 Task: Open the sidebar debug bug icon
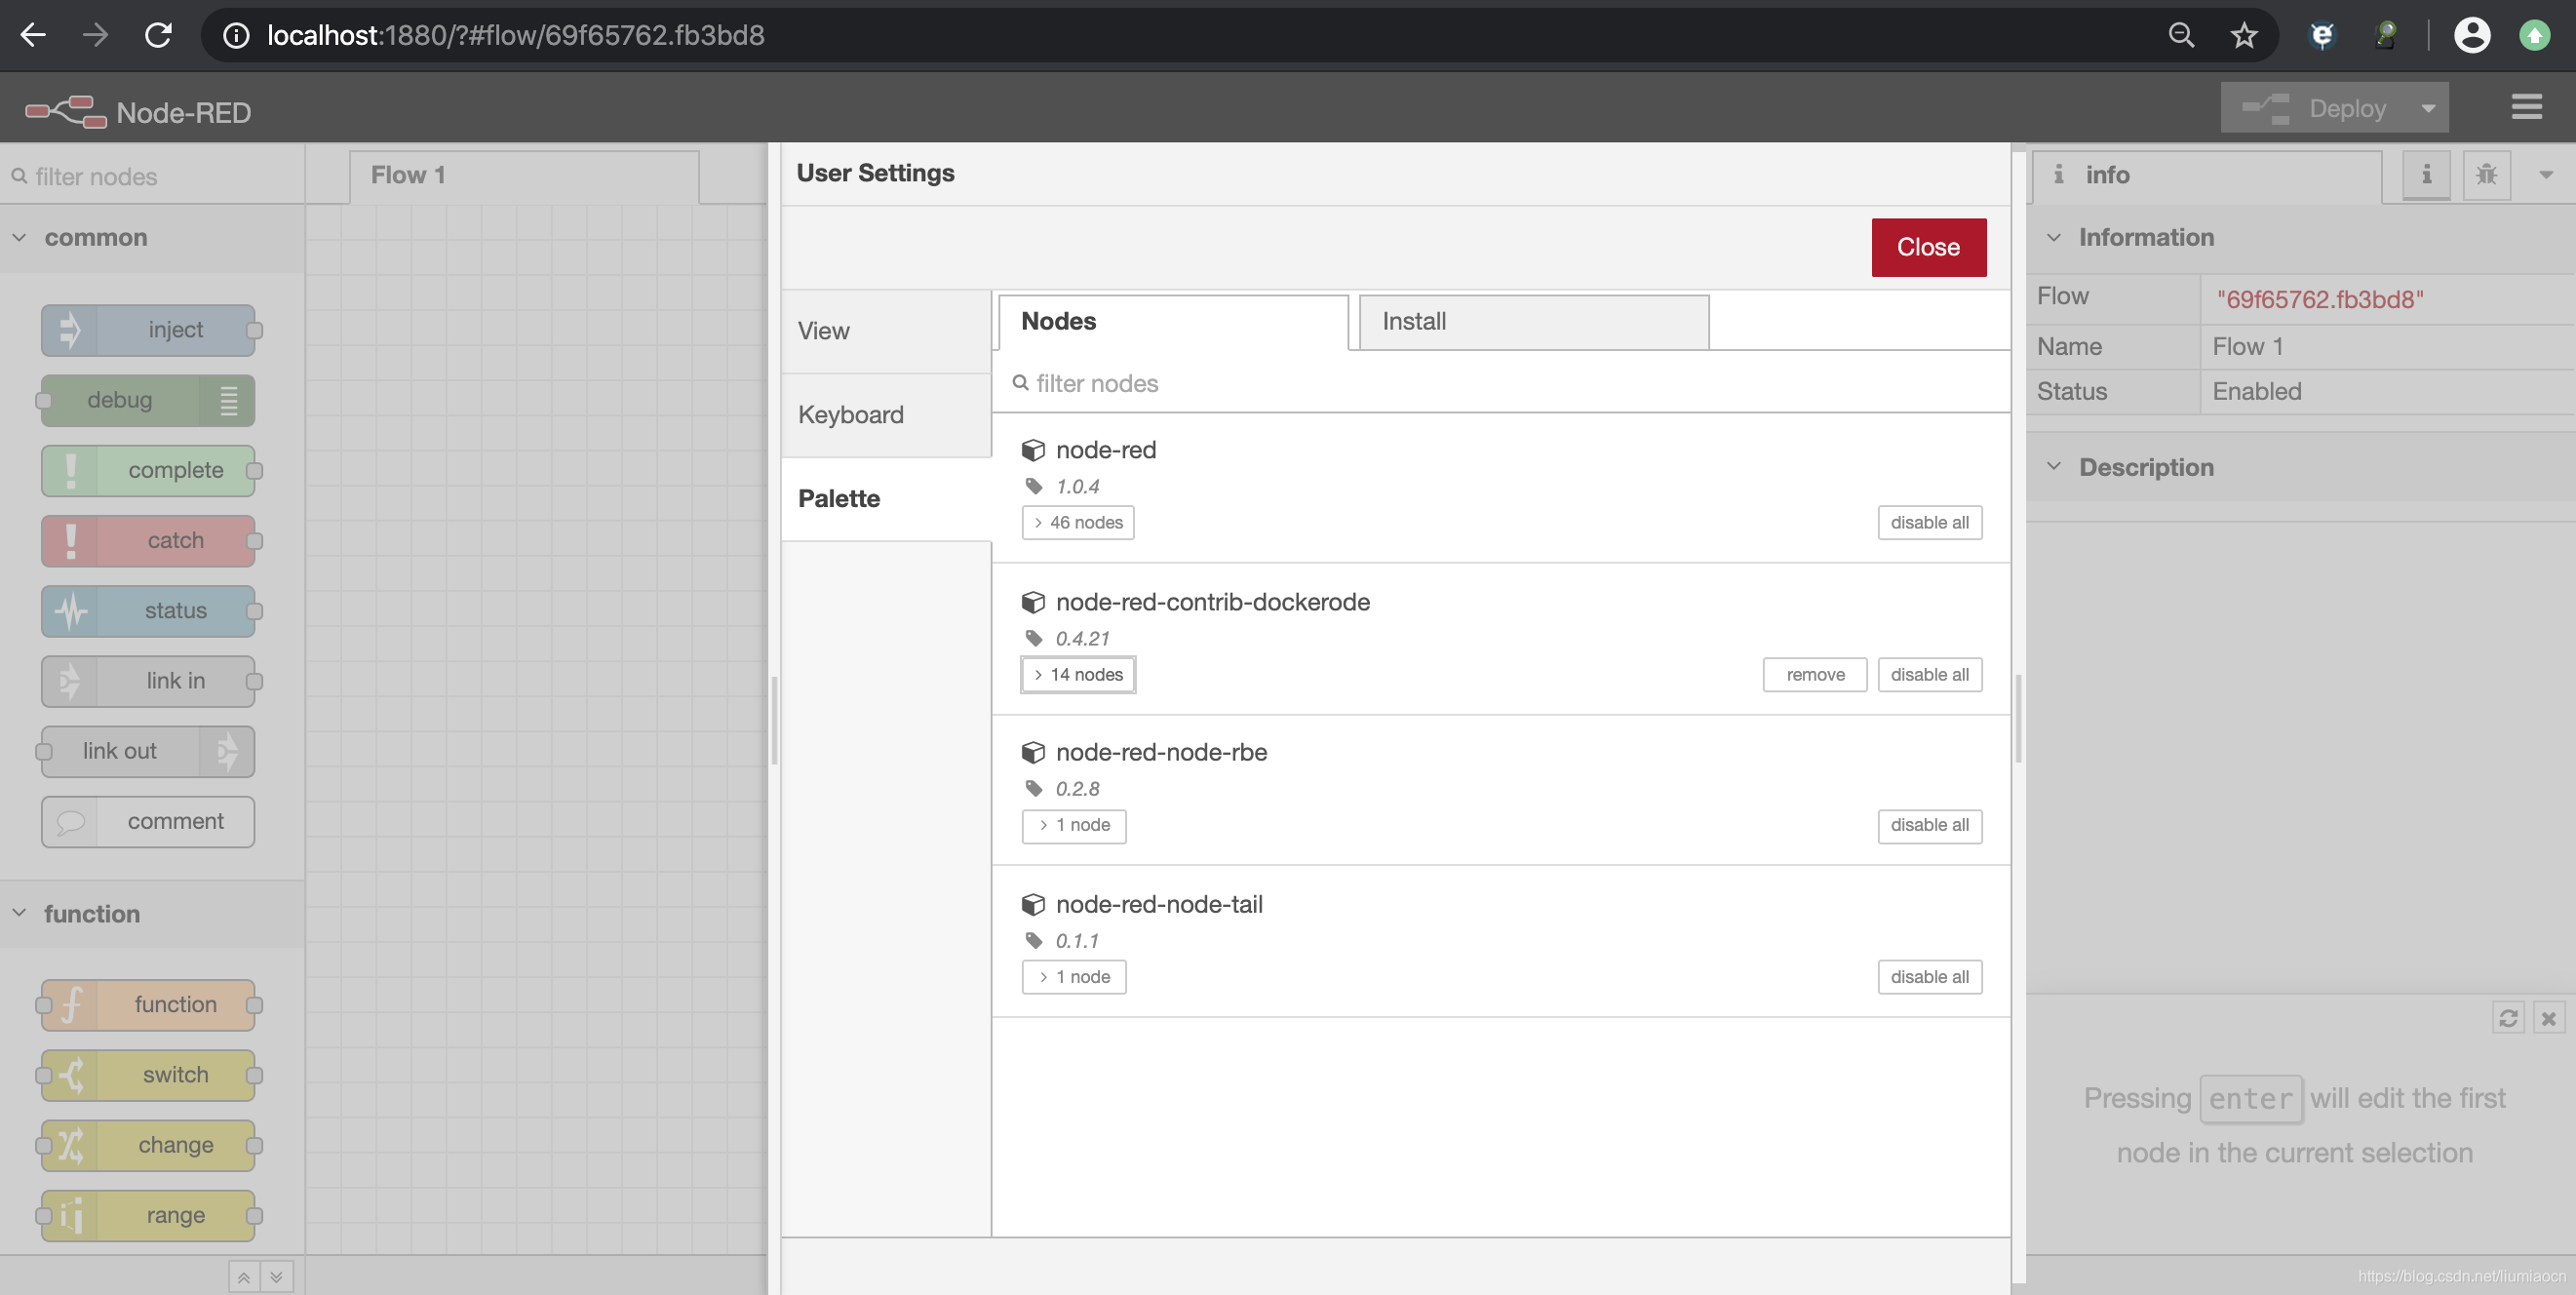[x=2486, y=175]
